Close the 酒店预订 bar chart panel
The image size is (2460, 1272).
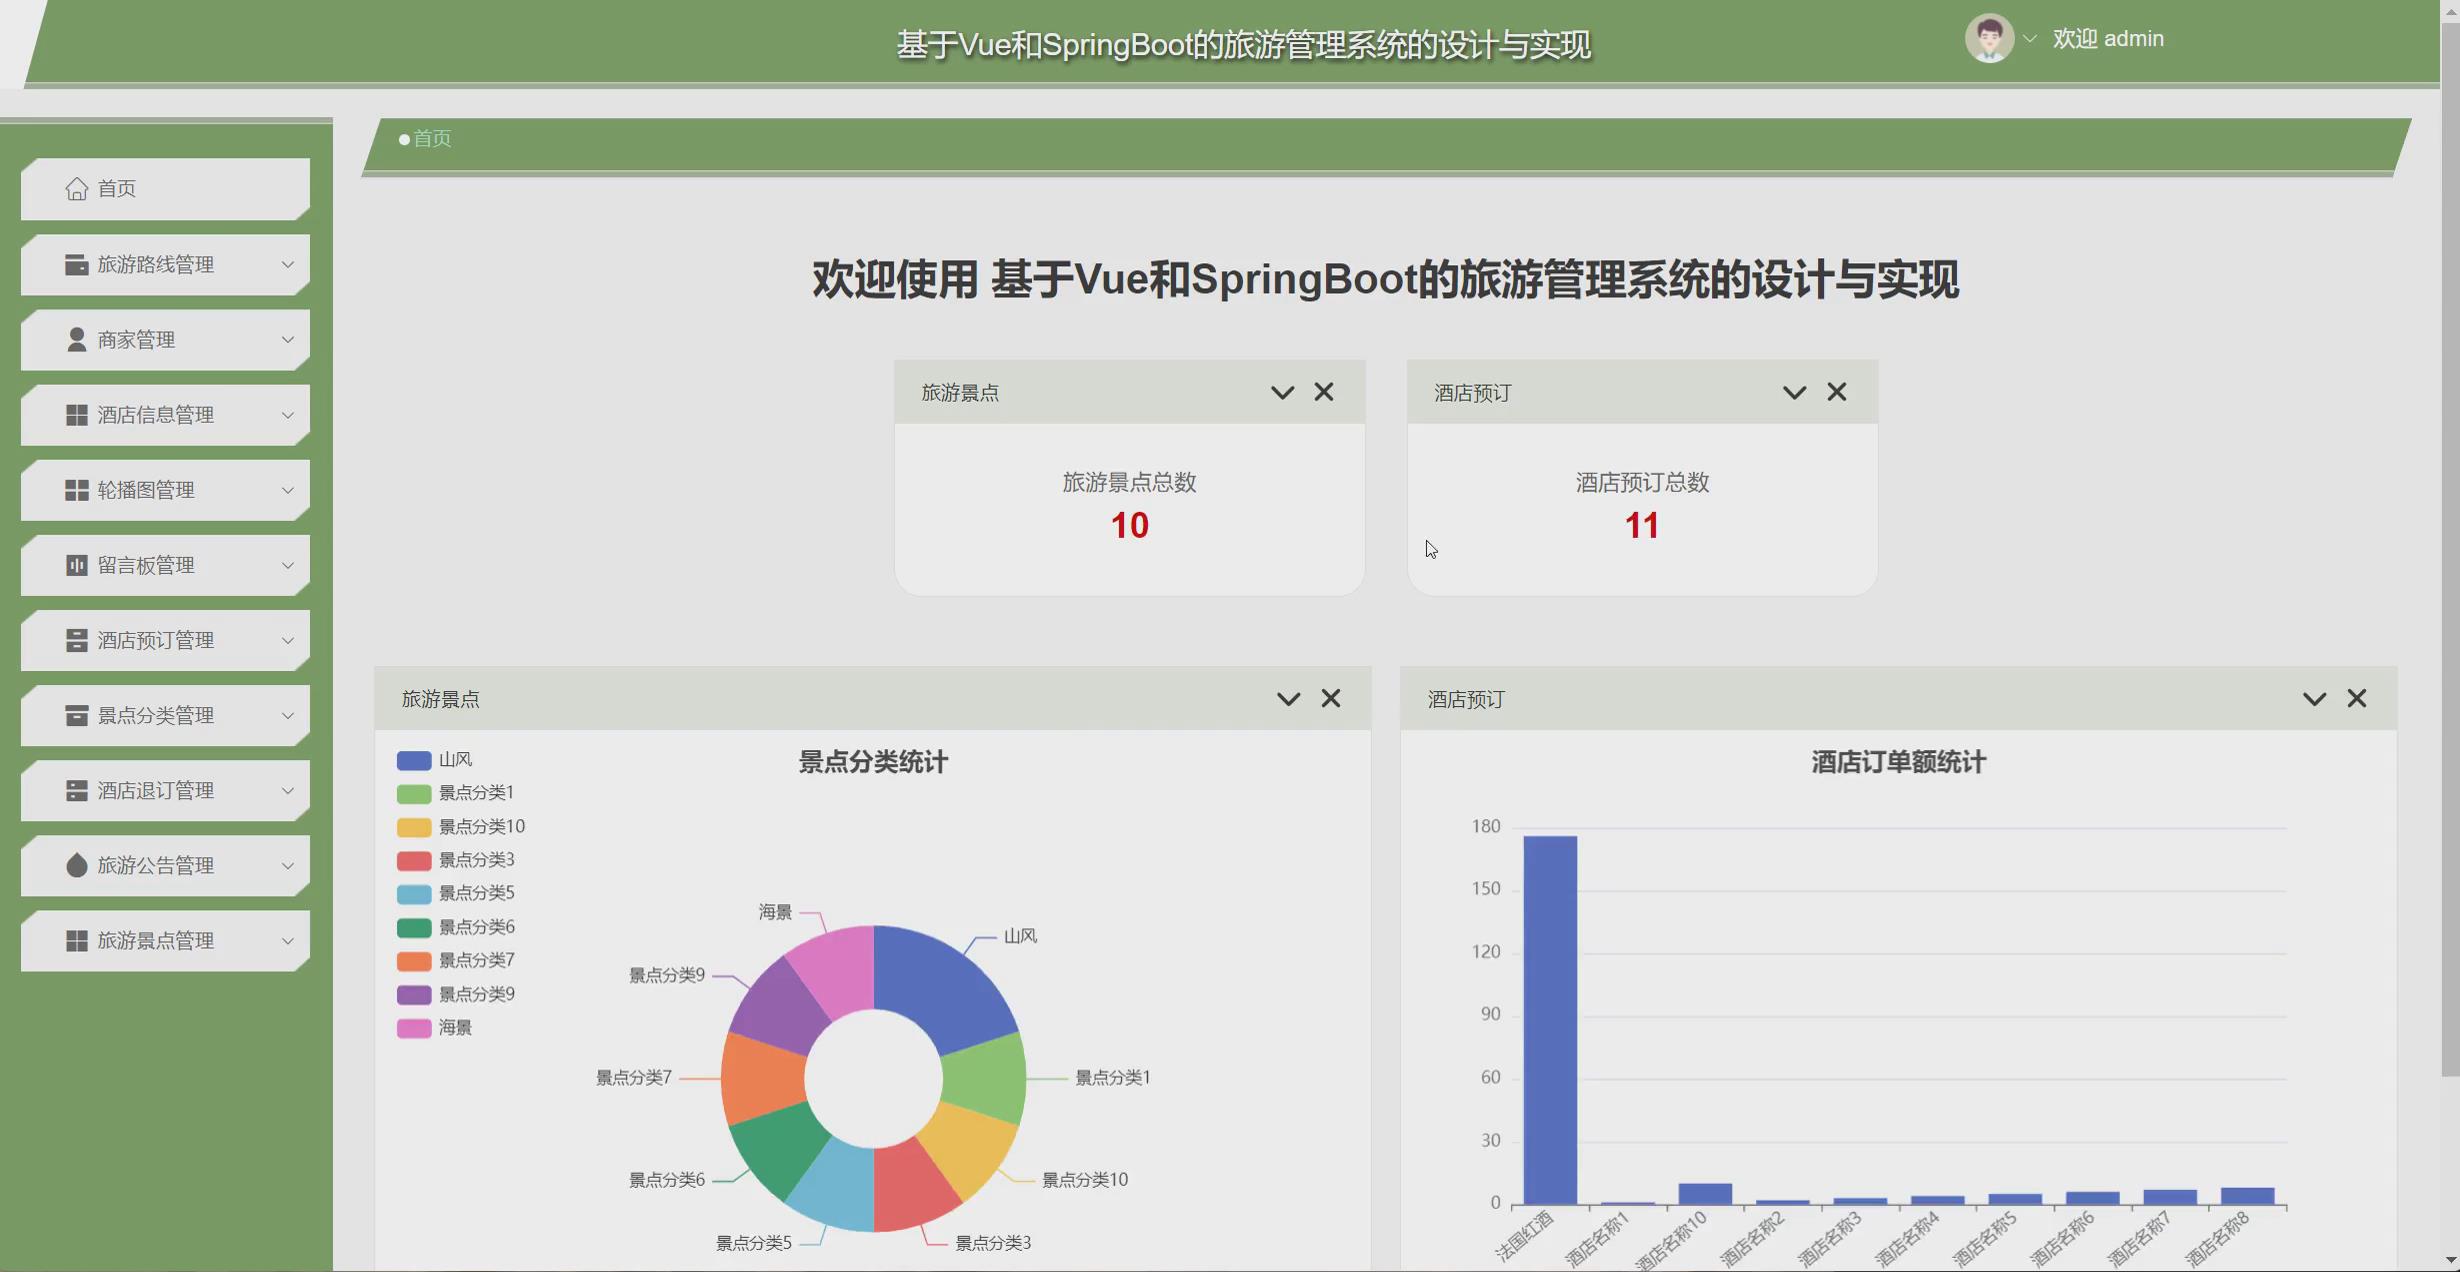pos(2357,698)
